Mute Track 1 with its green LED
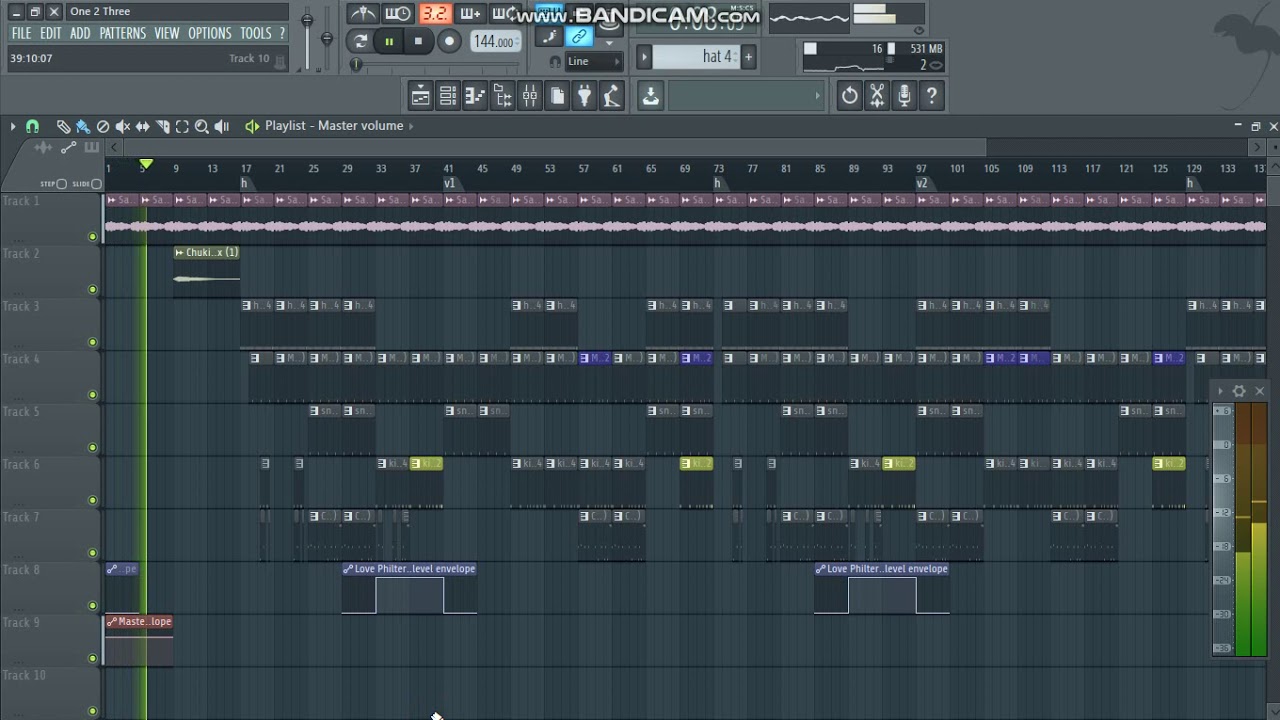This screenshot has height=720, width=1280. coord(93,237)
